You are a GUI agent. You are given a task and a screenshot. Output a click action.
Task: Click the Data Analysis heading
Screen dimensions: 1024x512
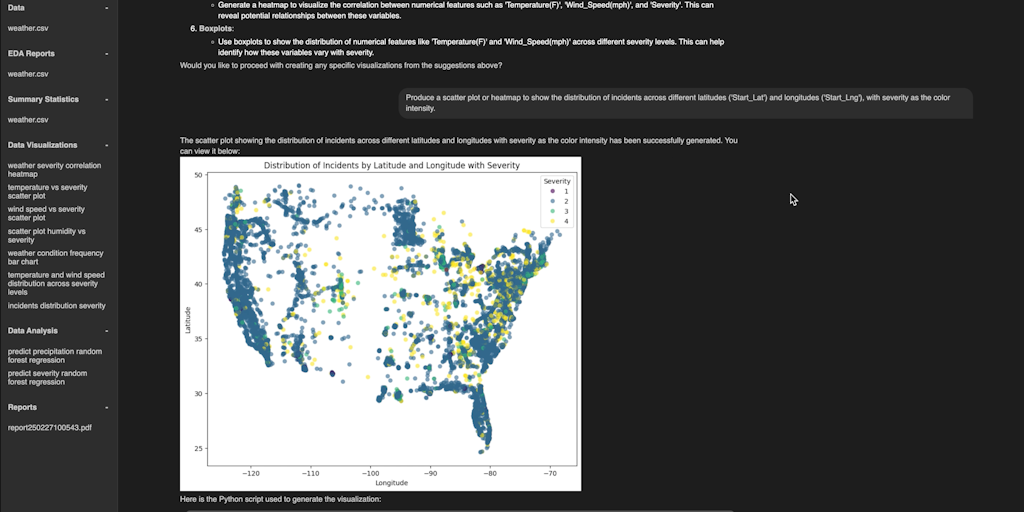pos(33,331)
